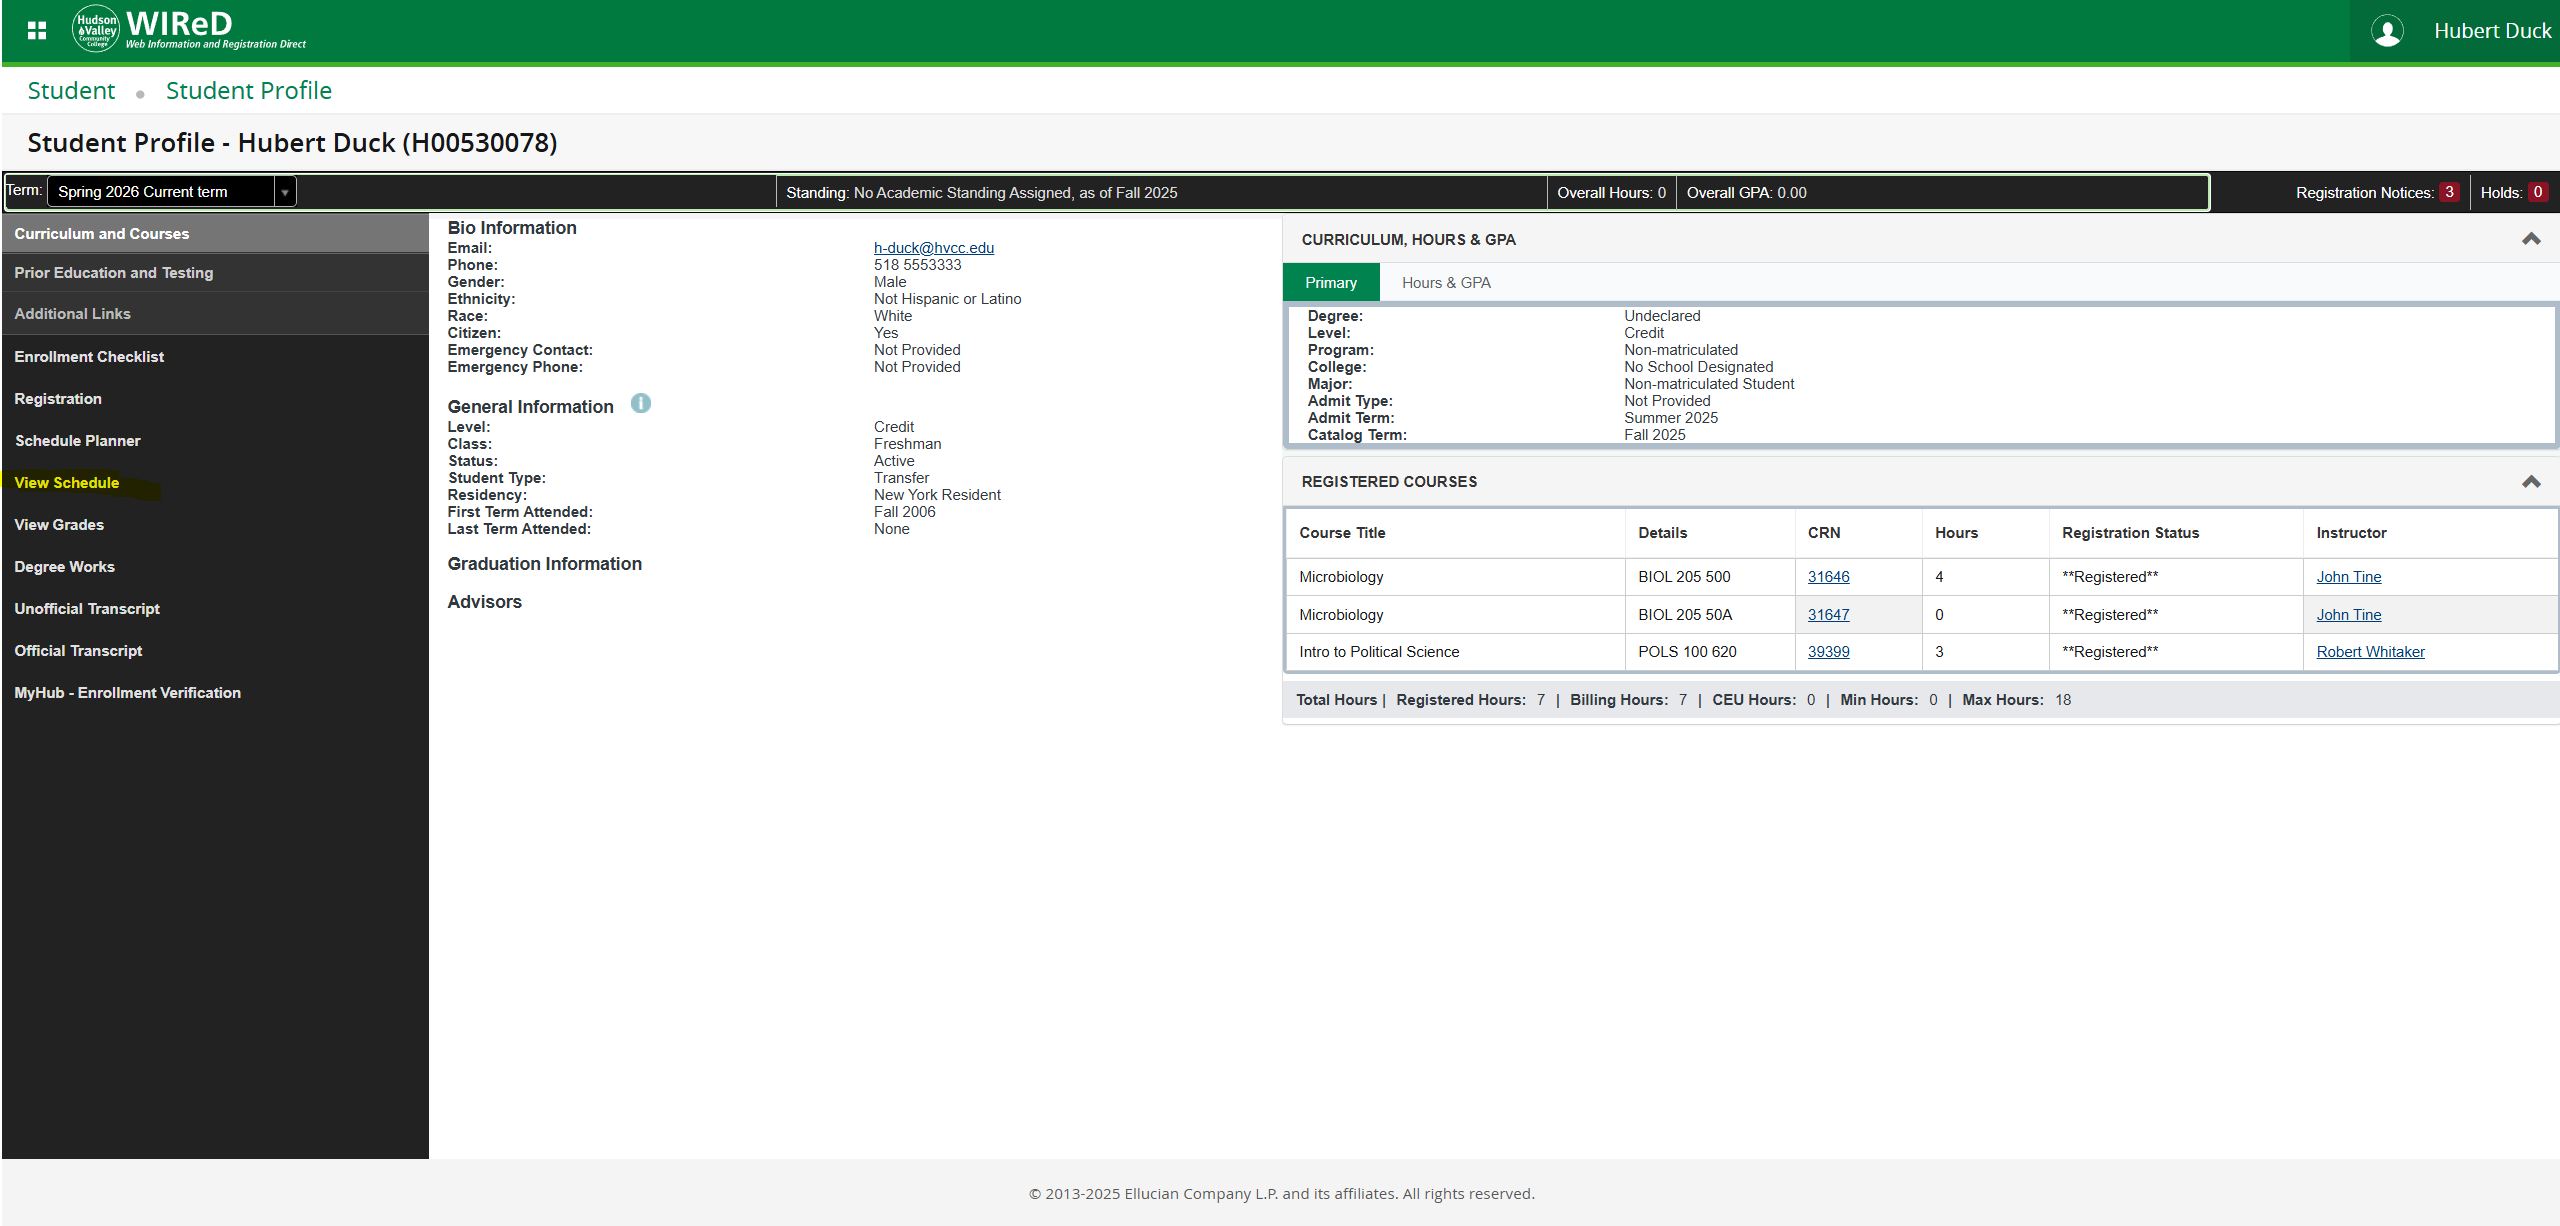The width and height of the screenshot is (2560, 1226).
Task: Click the Holds count badge
Action: click(2536, 192)
